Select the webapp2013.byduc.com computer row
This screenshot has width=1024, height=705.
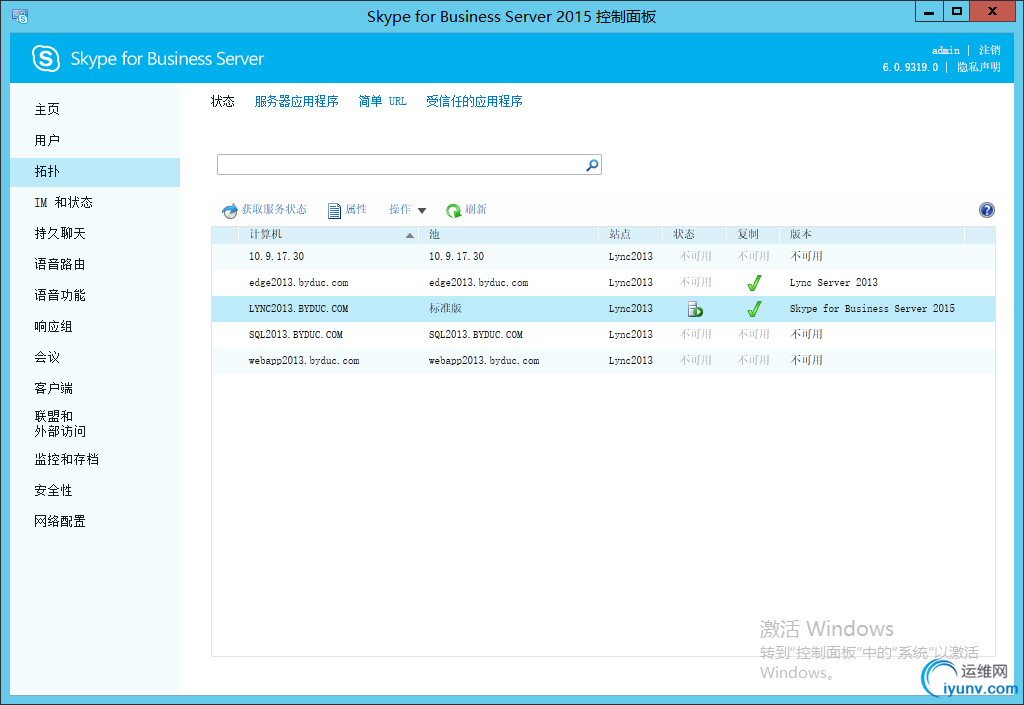[x=603, y=360]
